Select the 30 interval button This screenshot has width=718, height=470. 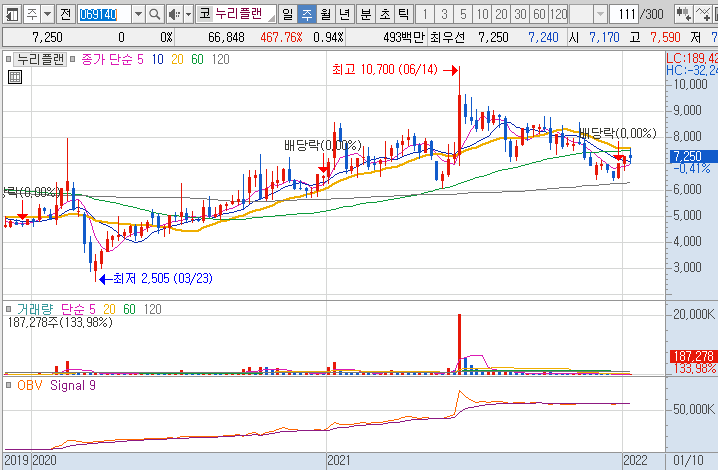point(520,15)
